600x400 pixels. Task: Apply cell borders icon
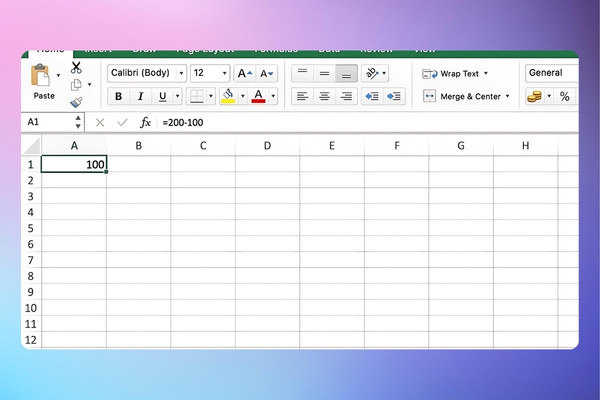pos(197,96)
